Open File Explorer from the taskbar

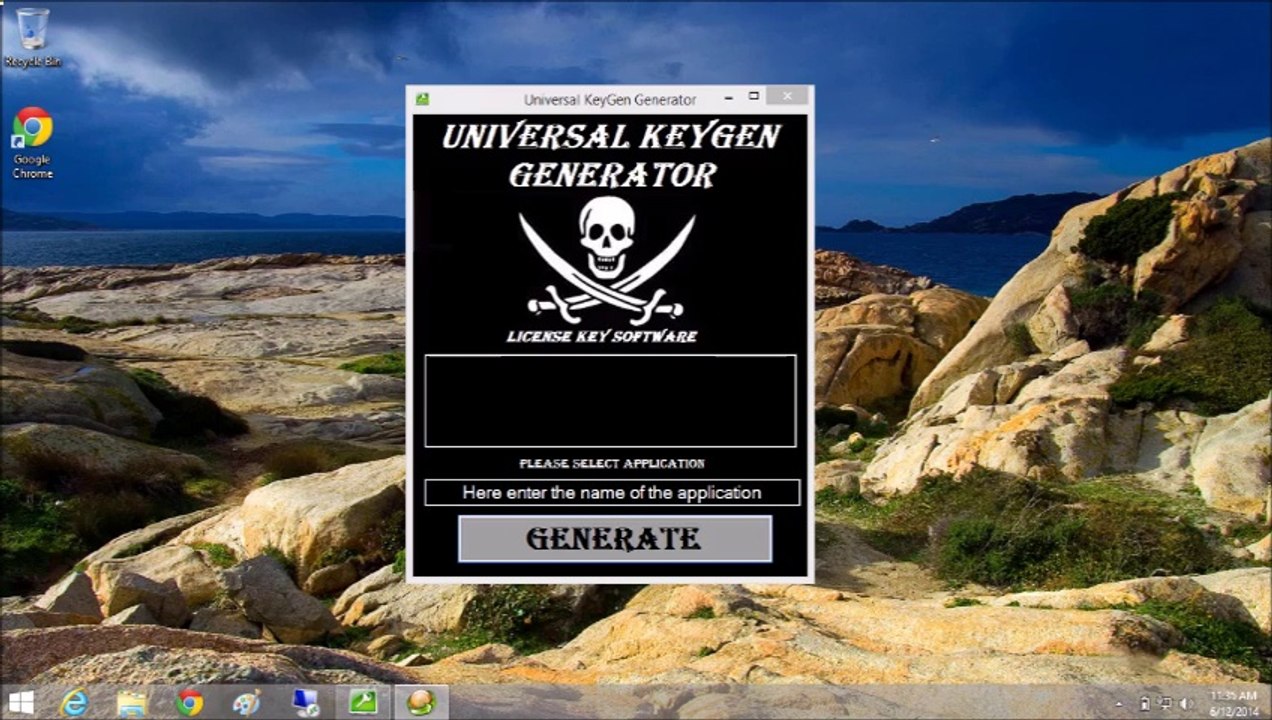[131, 702]
